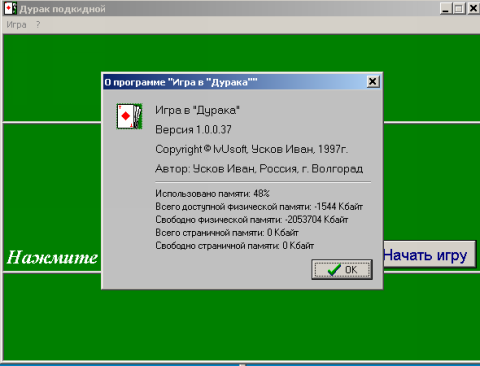Select the 'Версия 1.0.0.37' text
The height and width of the screenshot is (366, 480).
[193, 129]
